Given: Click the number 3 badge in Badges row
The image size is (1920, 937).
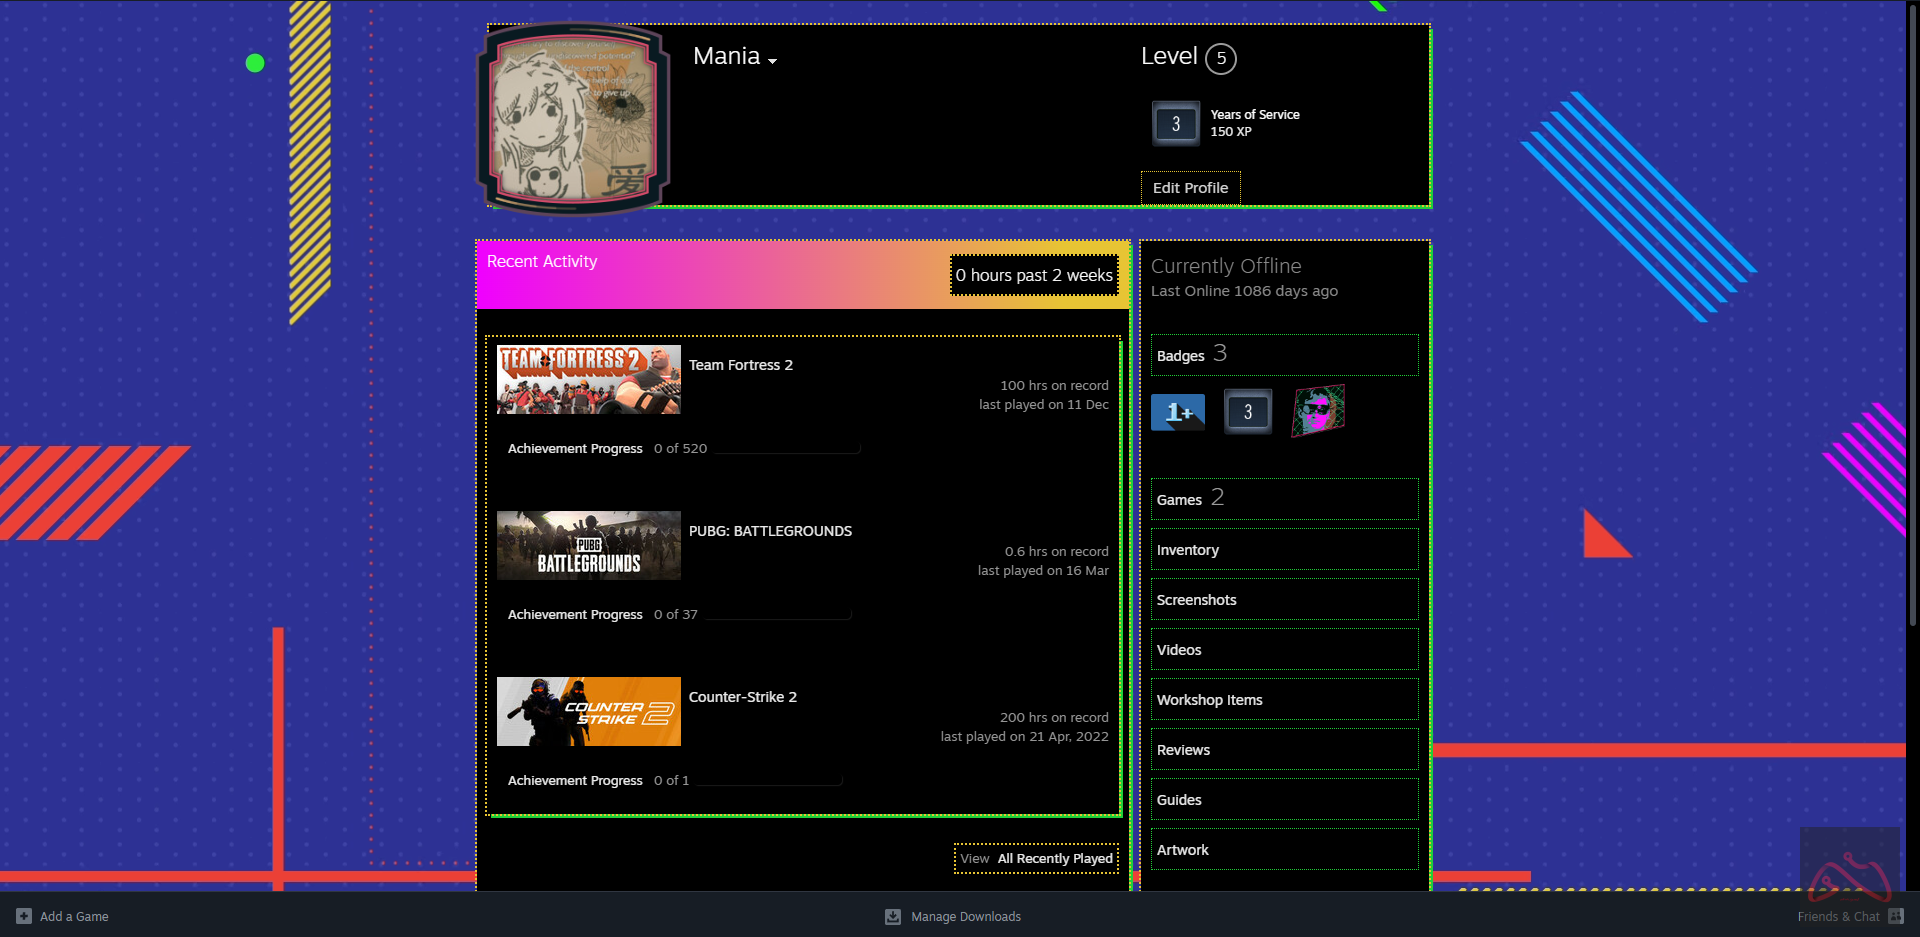Looking at the screenshot, I should point(1247,412).
